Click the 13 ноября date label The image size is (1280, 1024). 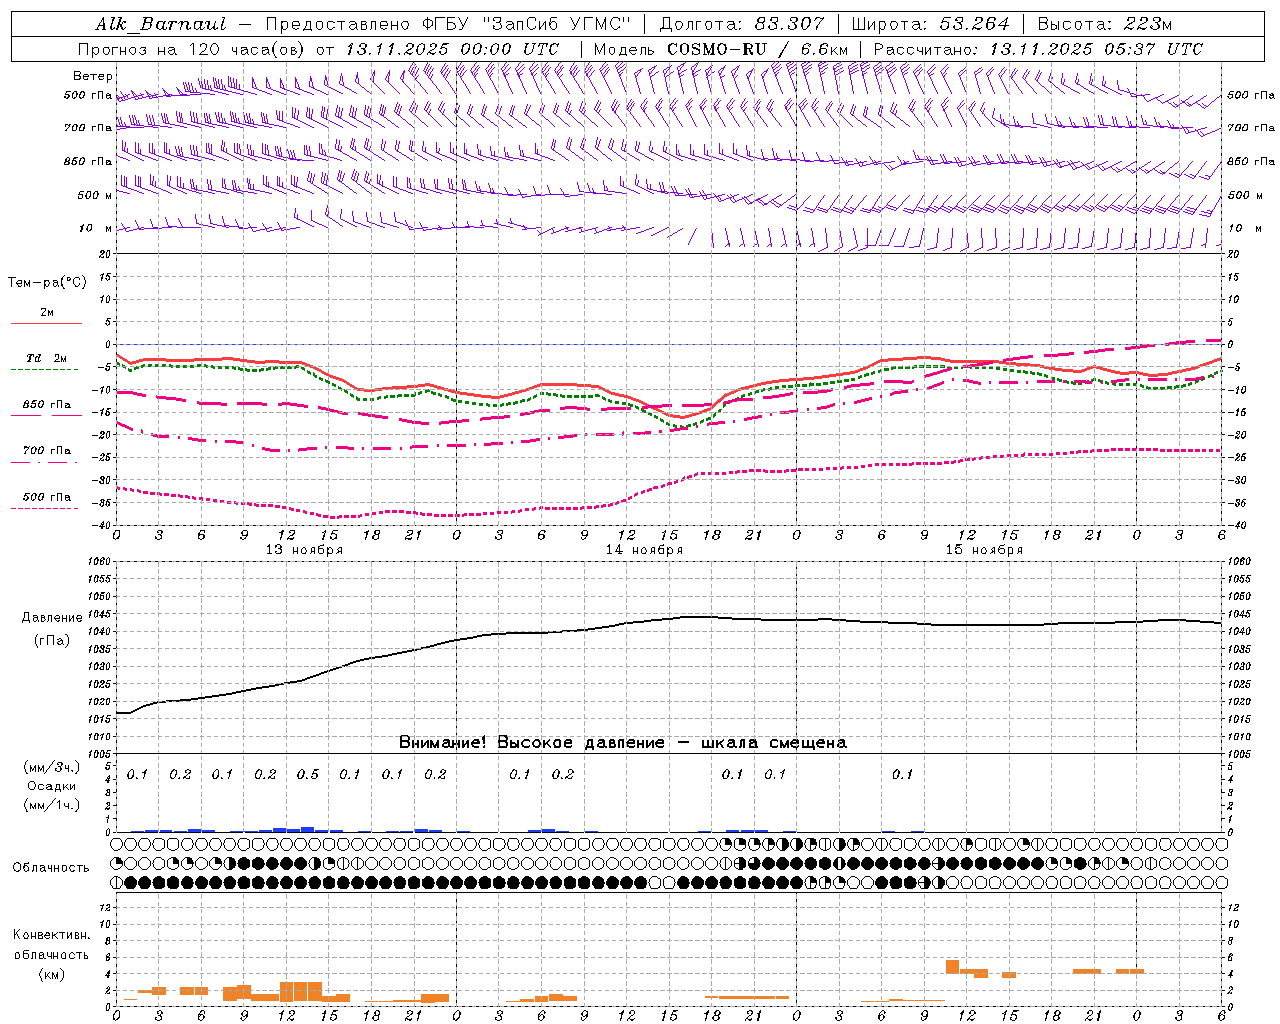pos(304,550)
